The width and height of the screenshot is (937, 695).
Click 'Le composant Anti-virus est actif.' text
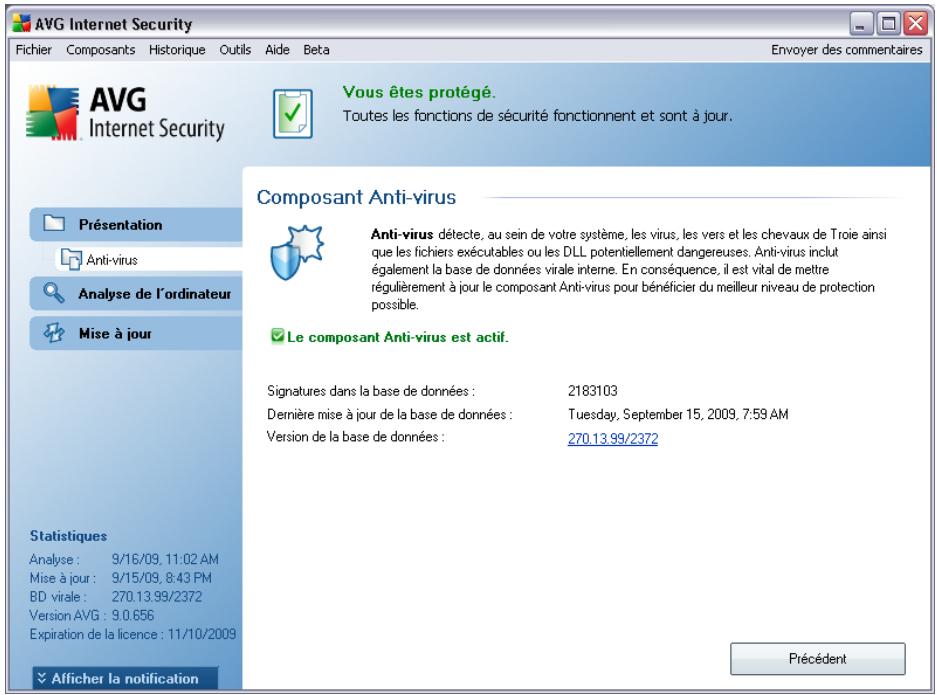pos(397,337)
